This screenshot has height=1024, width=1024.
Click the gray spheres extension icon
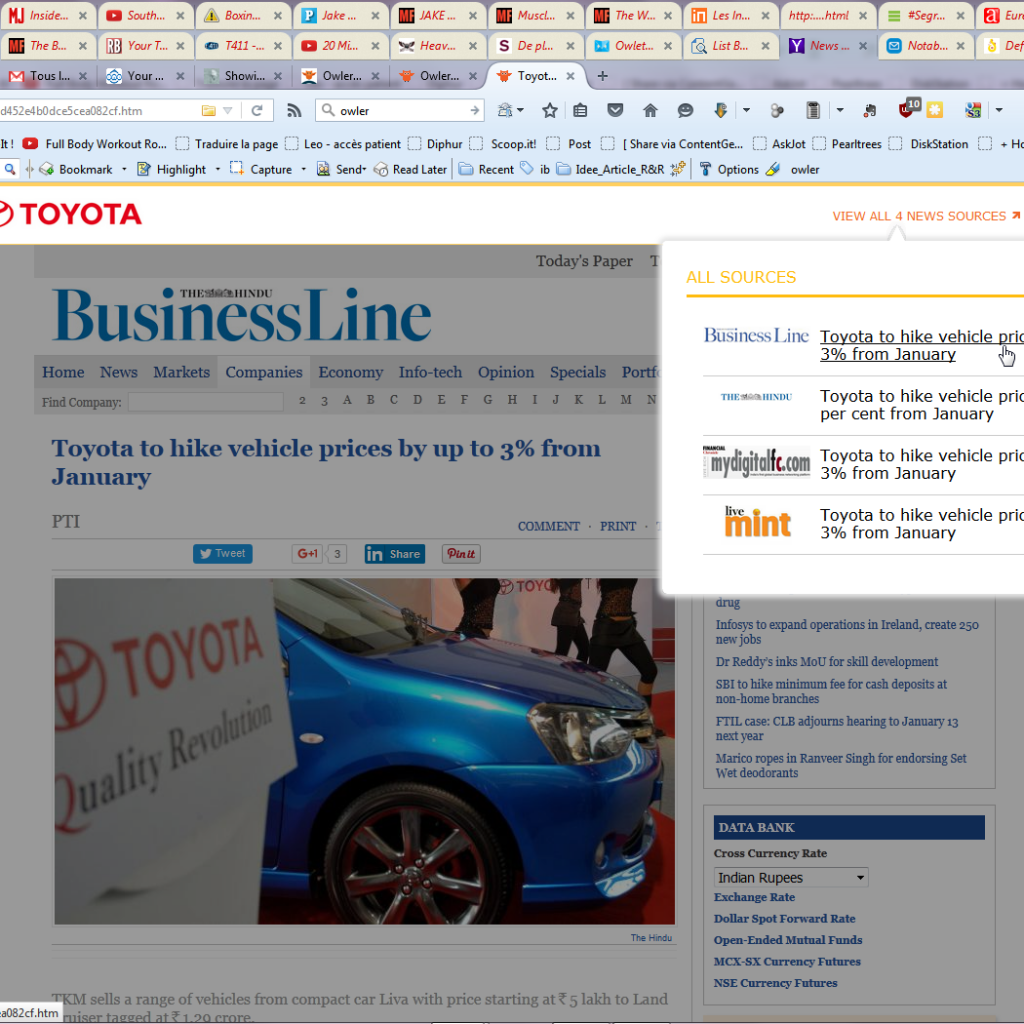[777, 110]
